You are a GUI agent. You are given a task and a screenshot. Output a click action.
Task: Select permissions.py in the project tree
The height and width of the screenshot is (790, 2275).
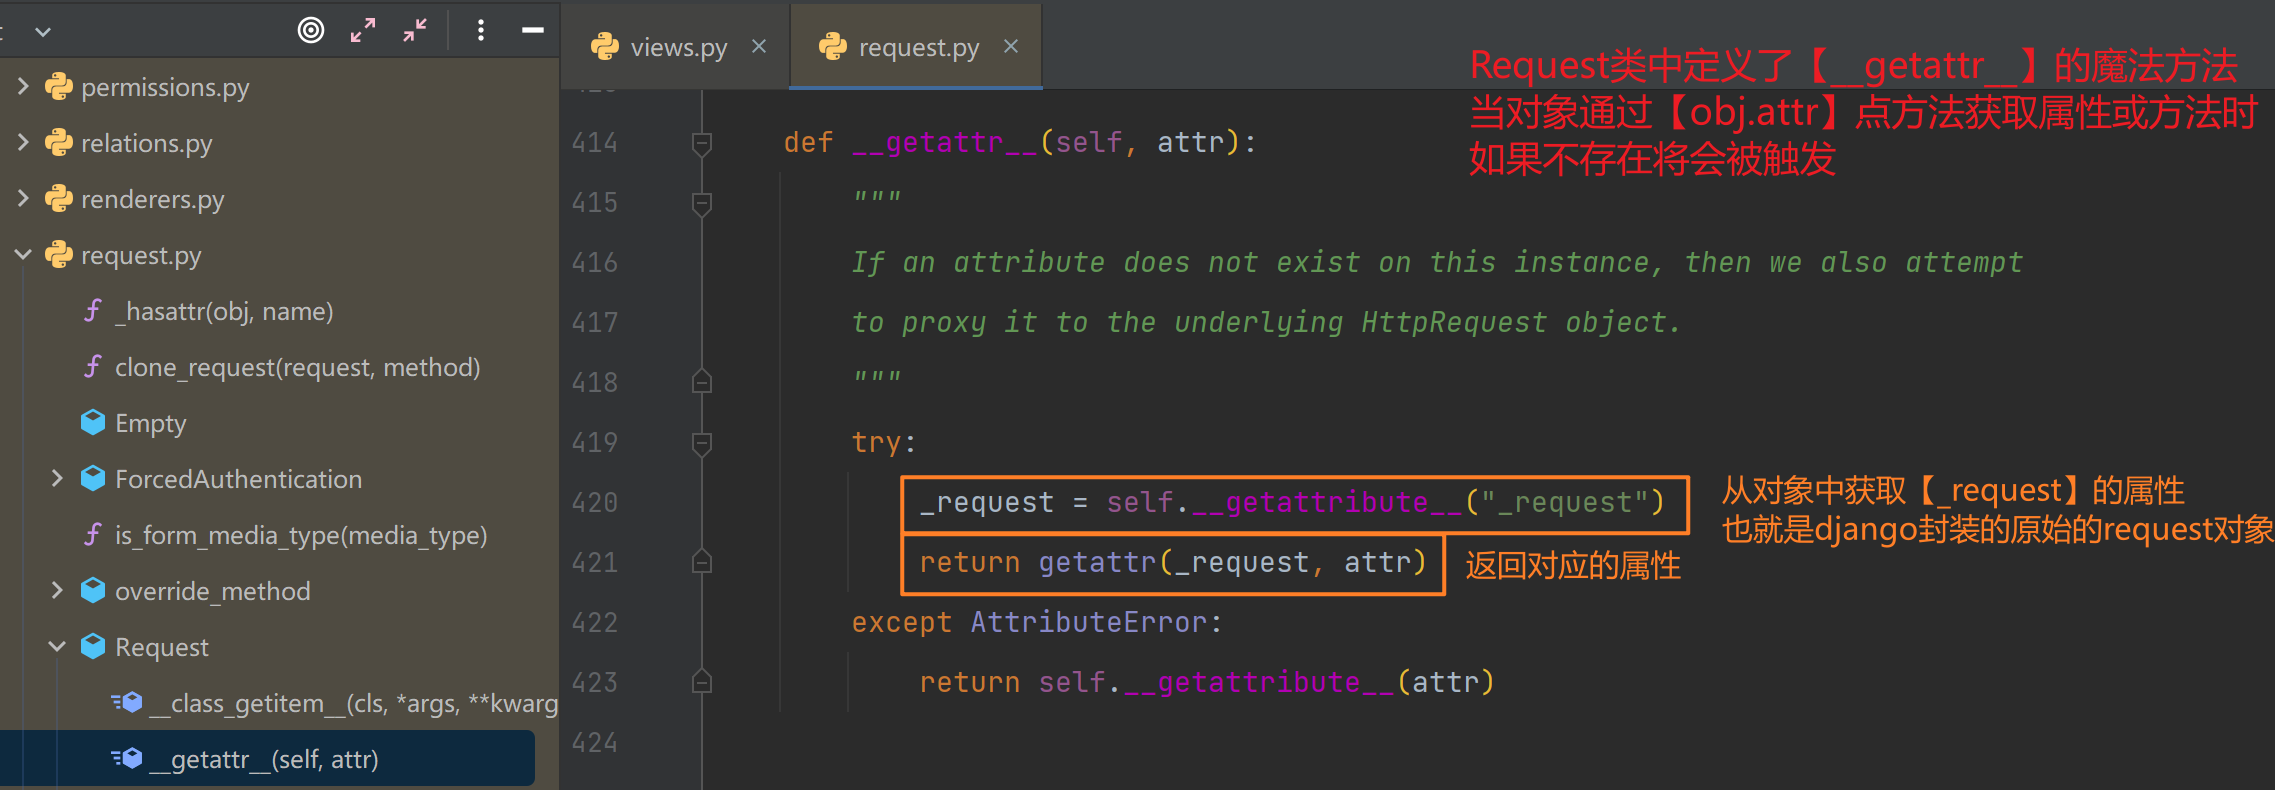point(165,88)
